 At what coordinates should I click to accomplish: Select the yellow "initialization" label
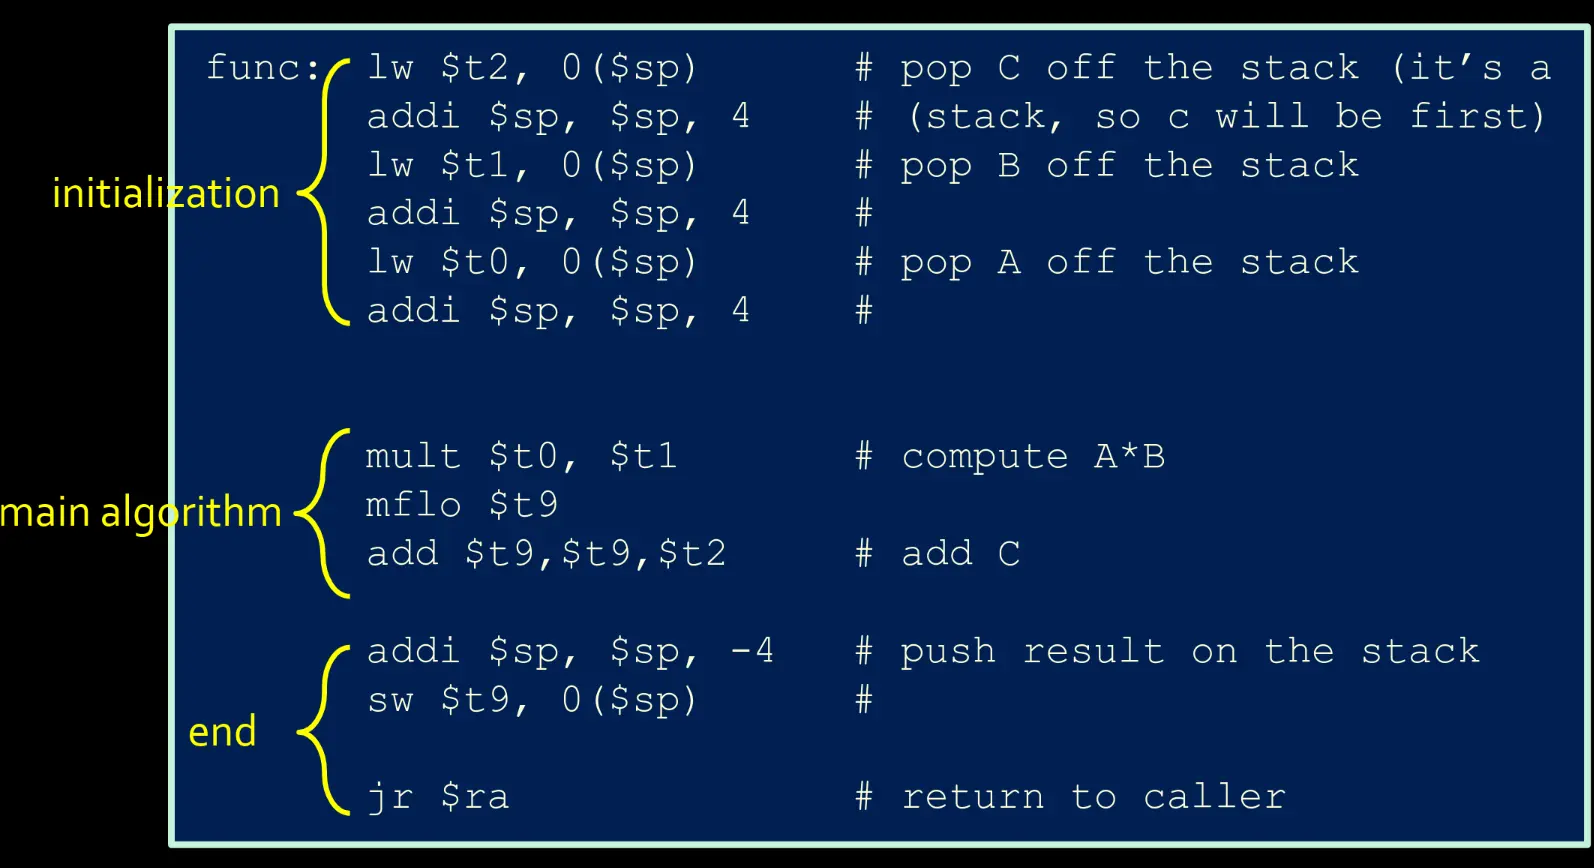pyautogui.click(x=165, y=193)
